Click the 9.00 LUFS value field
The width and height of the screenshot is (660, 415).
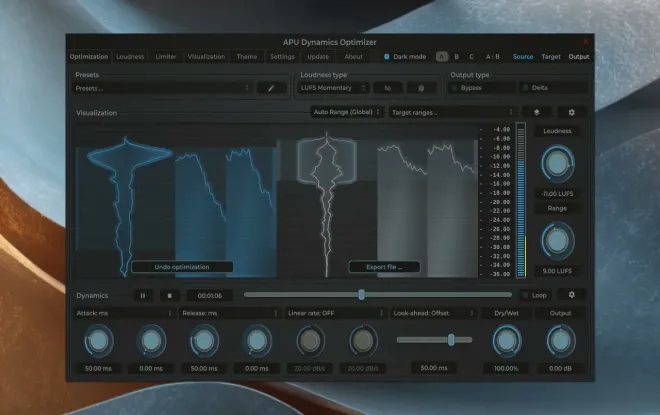point(557,271)
